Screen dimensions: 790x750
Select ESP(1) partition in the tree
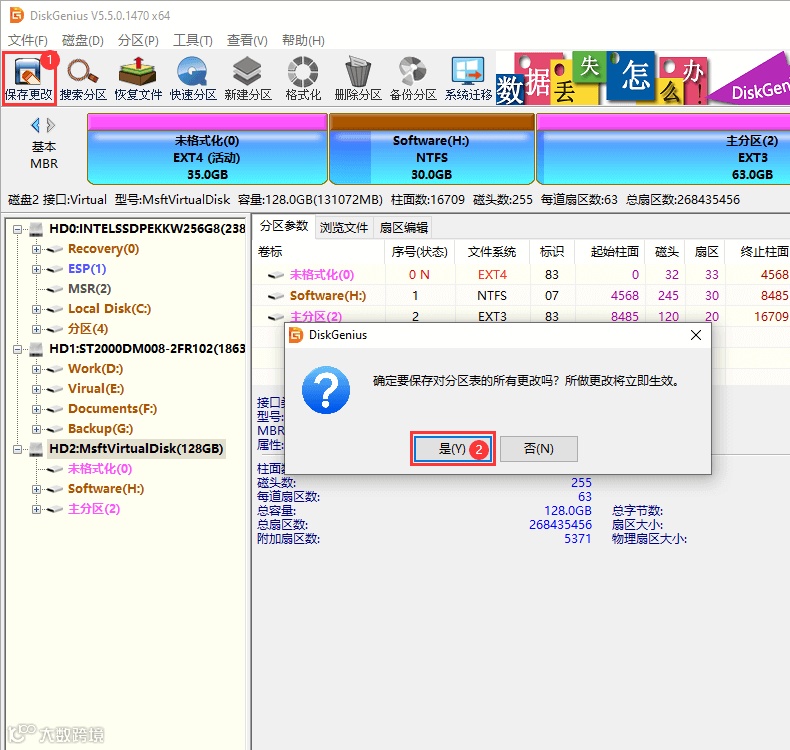point(87,269)
